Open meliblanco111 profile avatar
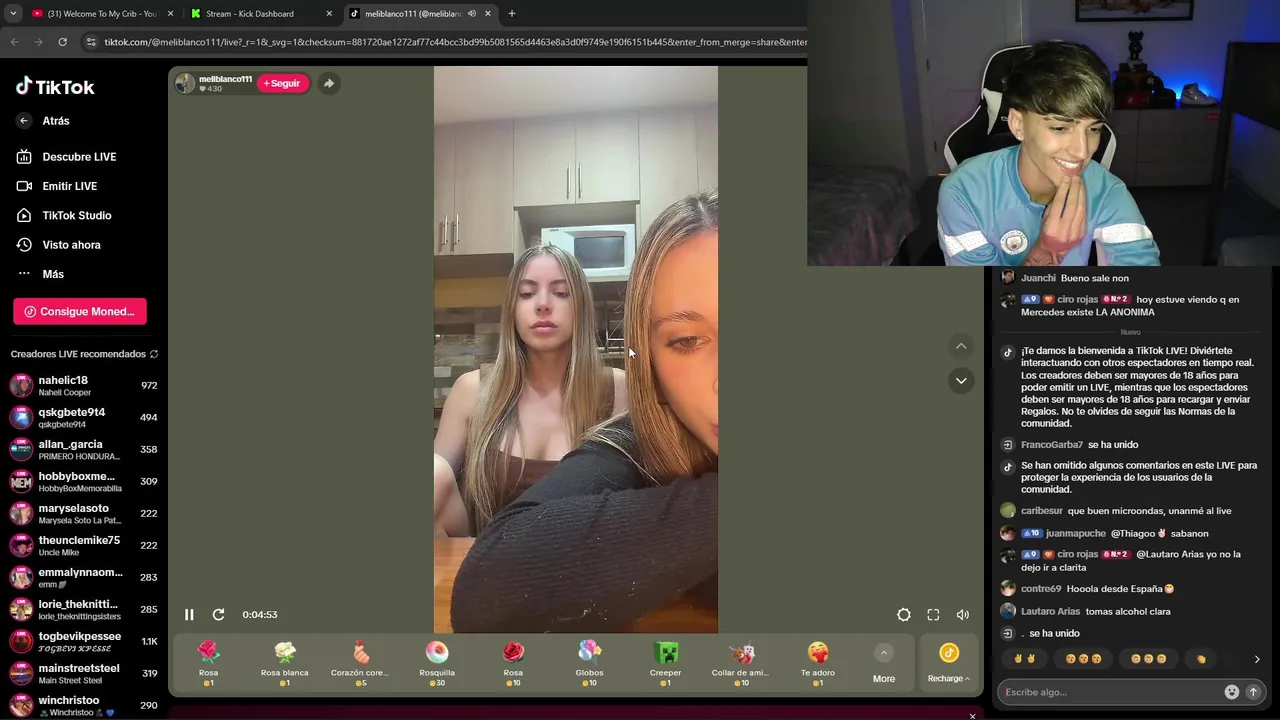This screenshot has width=1280, height=720. coord(185,83)
